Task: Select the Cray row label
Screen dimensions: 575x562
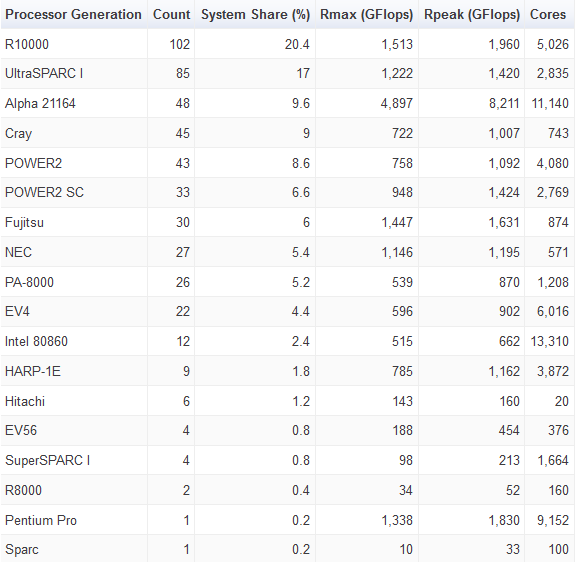Action: 18,133
